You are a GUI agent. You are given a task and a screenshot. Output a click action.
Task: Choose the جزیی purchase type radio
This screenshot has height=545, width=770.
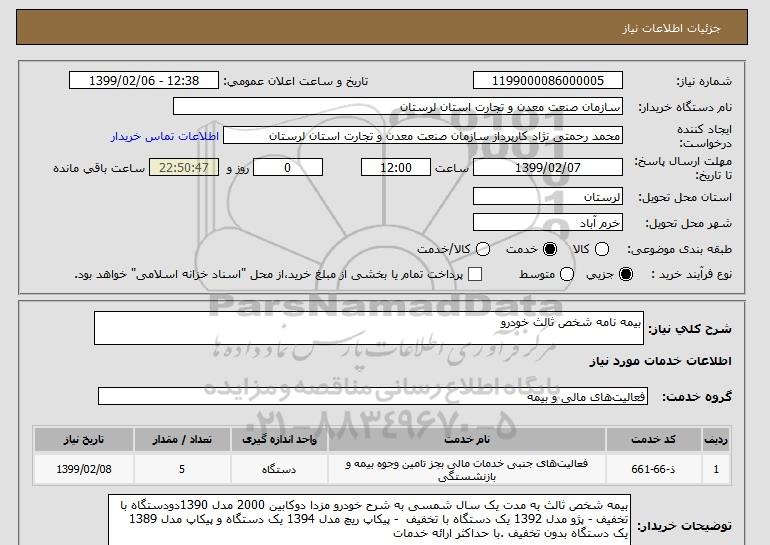[x=626, y=274]
